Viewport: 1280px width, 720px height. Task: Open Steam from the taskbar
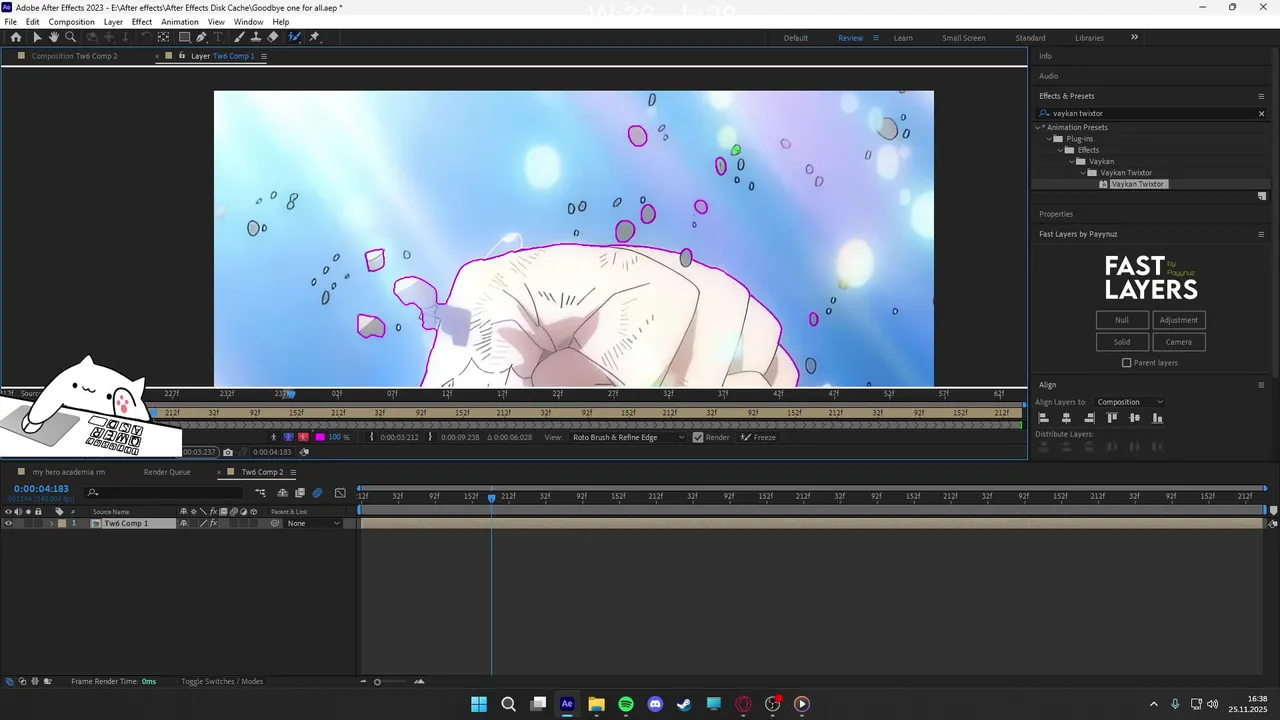(684, 704)
